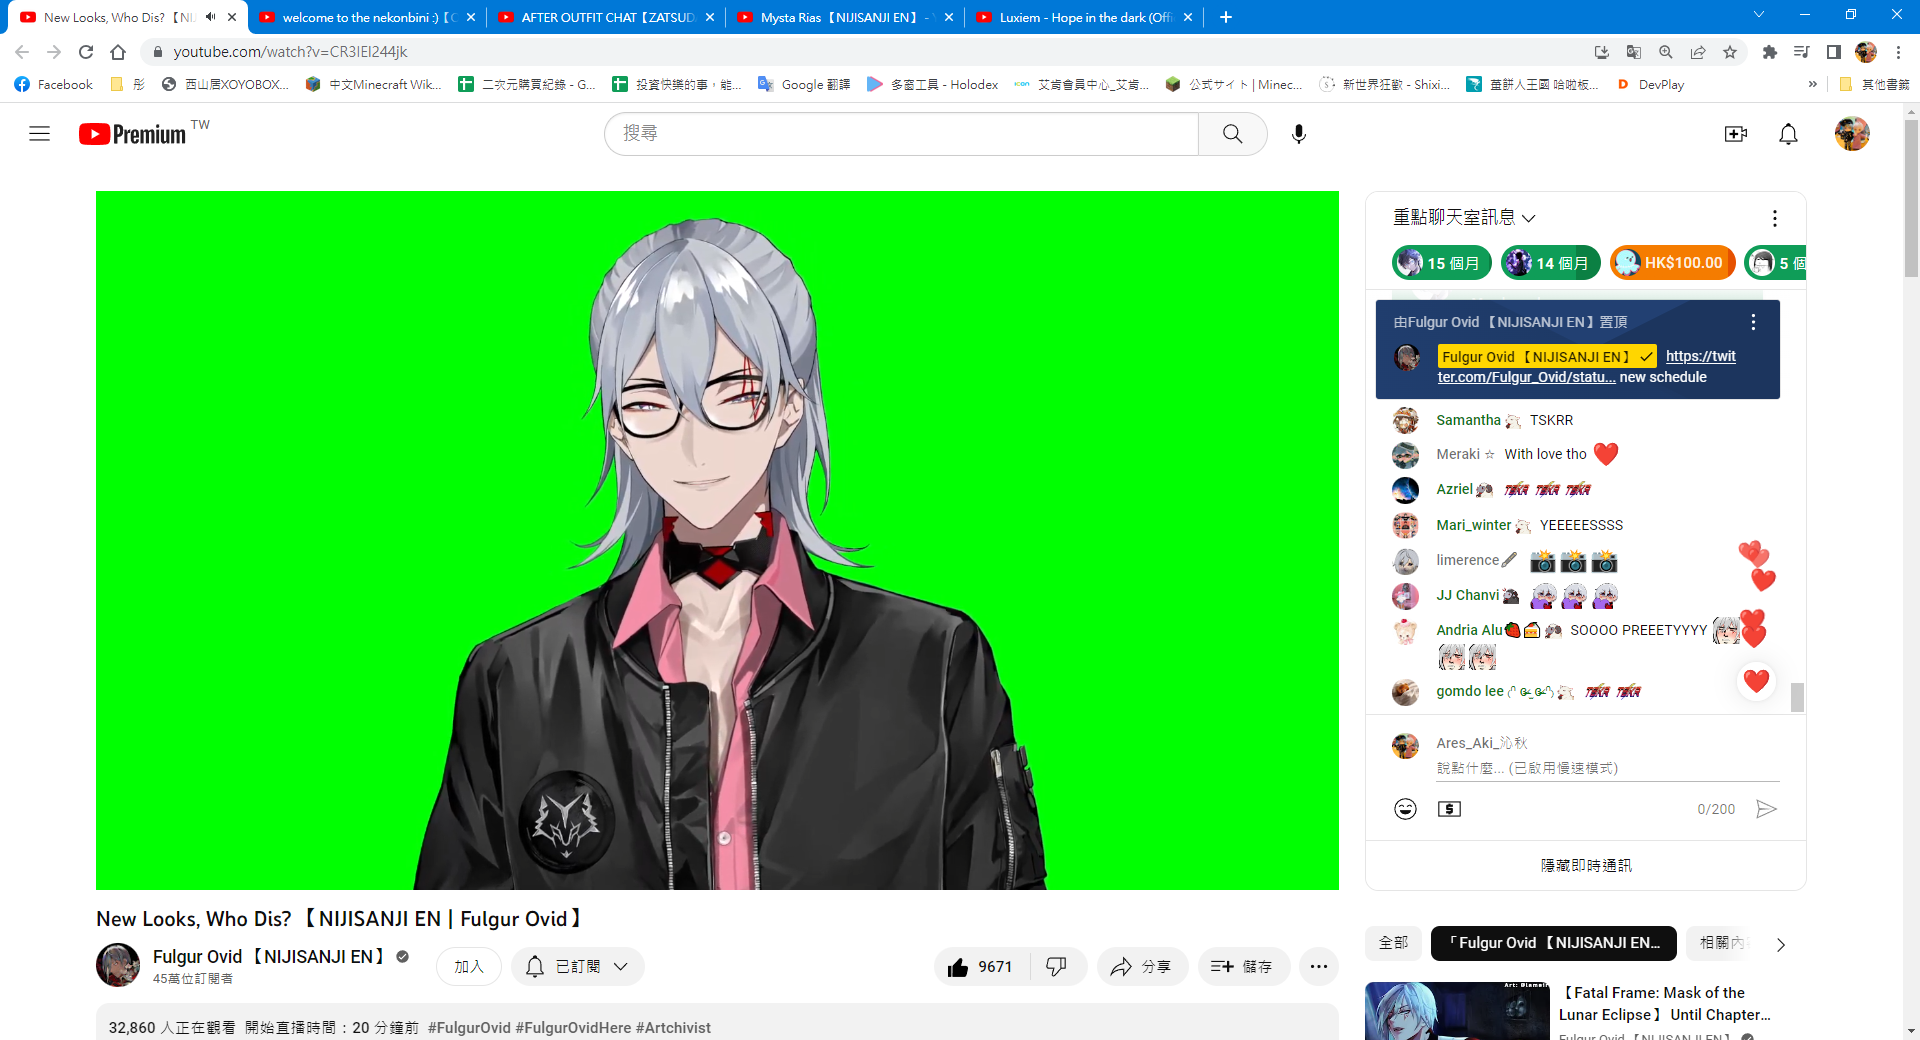This screenshot has width=1920, height=1040.
Task: Share the video
Action: point(1142,967)
